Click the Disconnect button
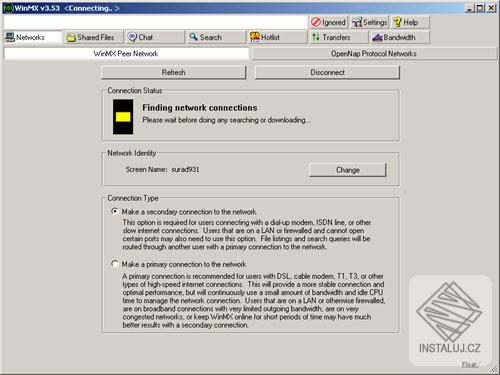Image resolution: width=500 pixels, height=375 pixels. 327,72
